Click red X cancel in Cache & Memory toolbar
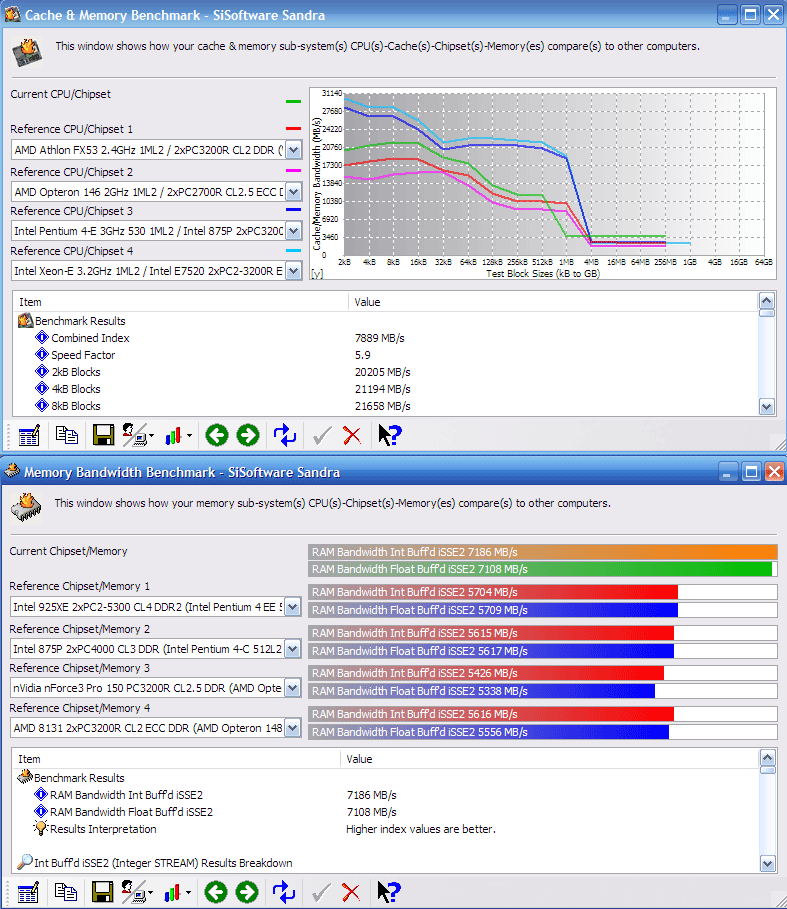Image resolution: width=787 pixels, height=909 pixels. point(352,435)
